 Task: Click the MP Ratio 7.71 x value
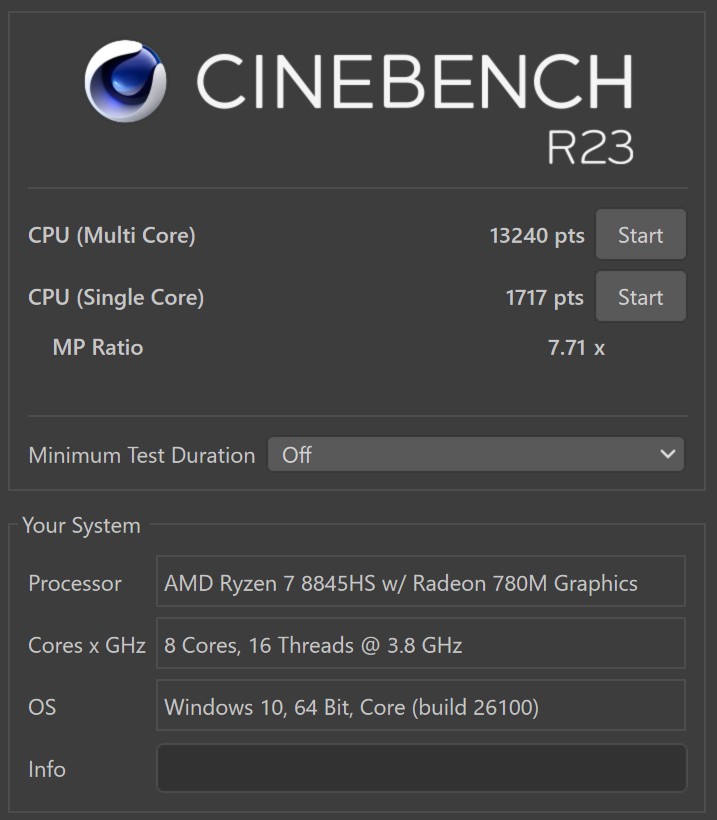576,348
